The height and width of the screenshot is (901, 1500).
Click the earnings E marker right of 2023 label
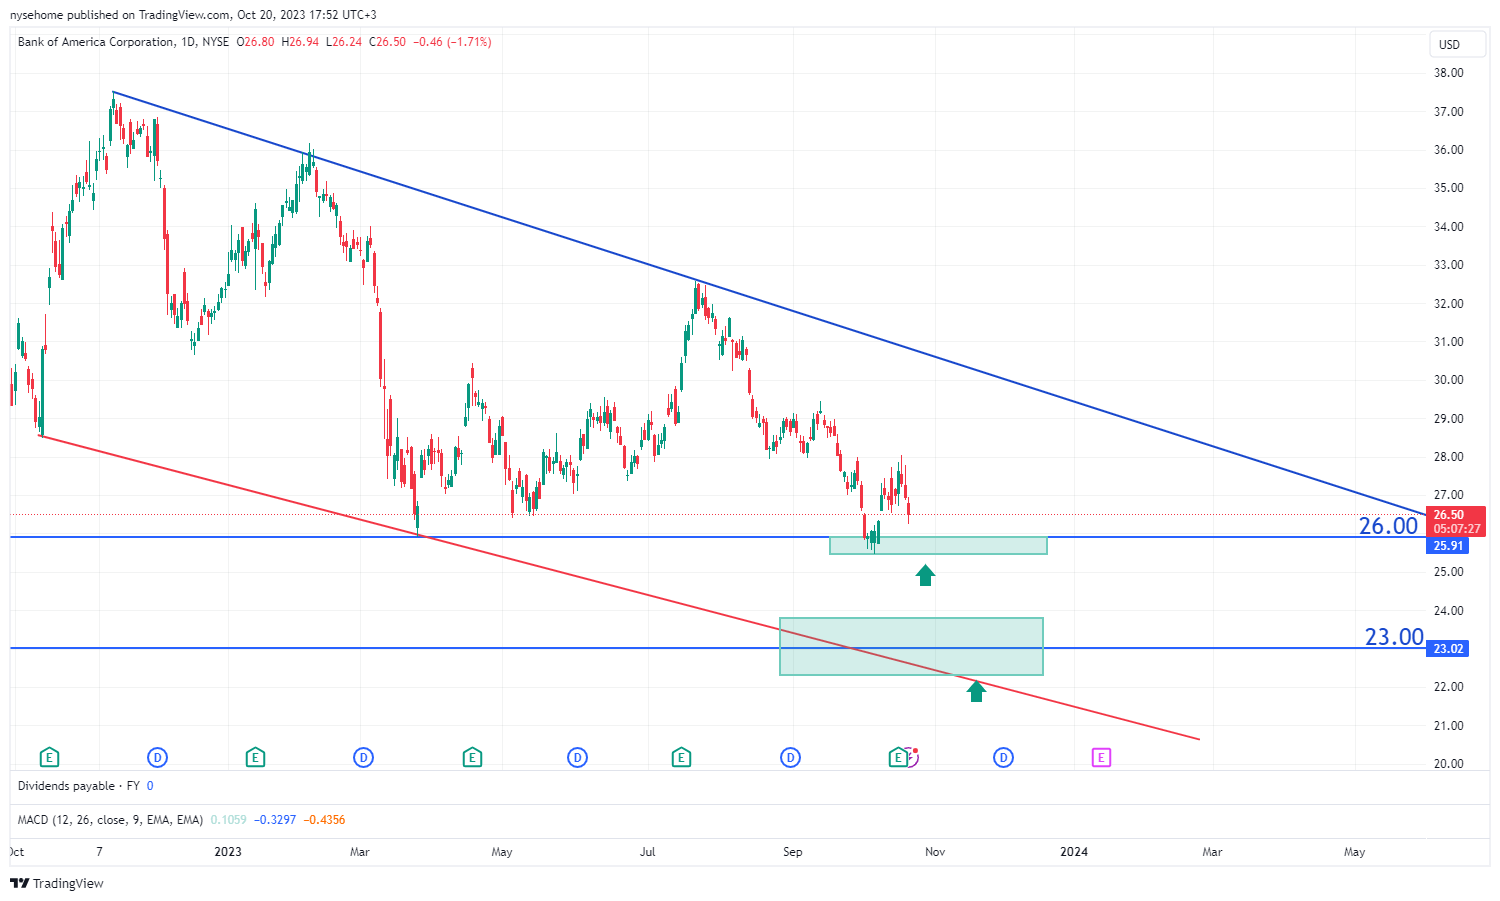[255, 758]
